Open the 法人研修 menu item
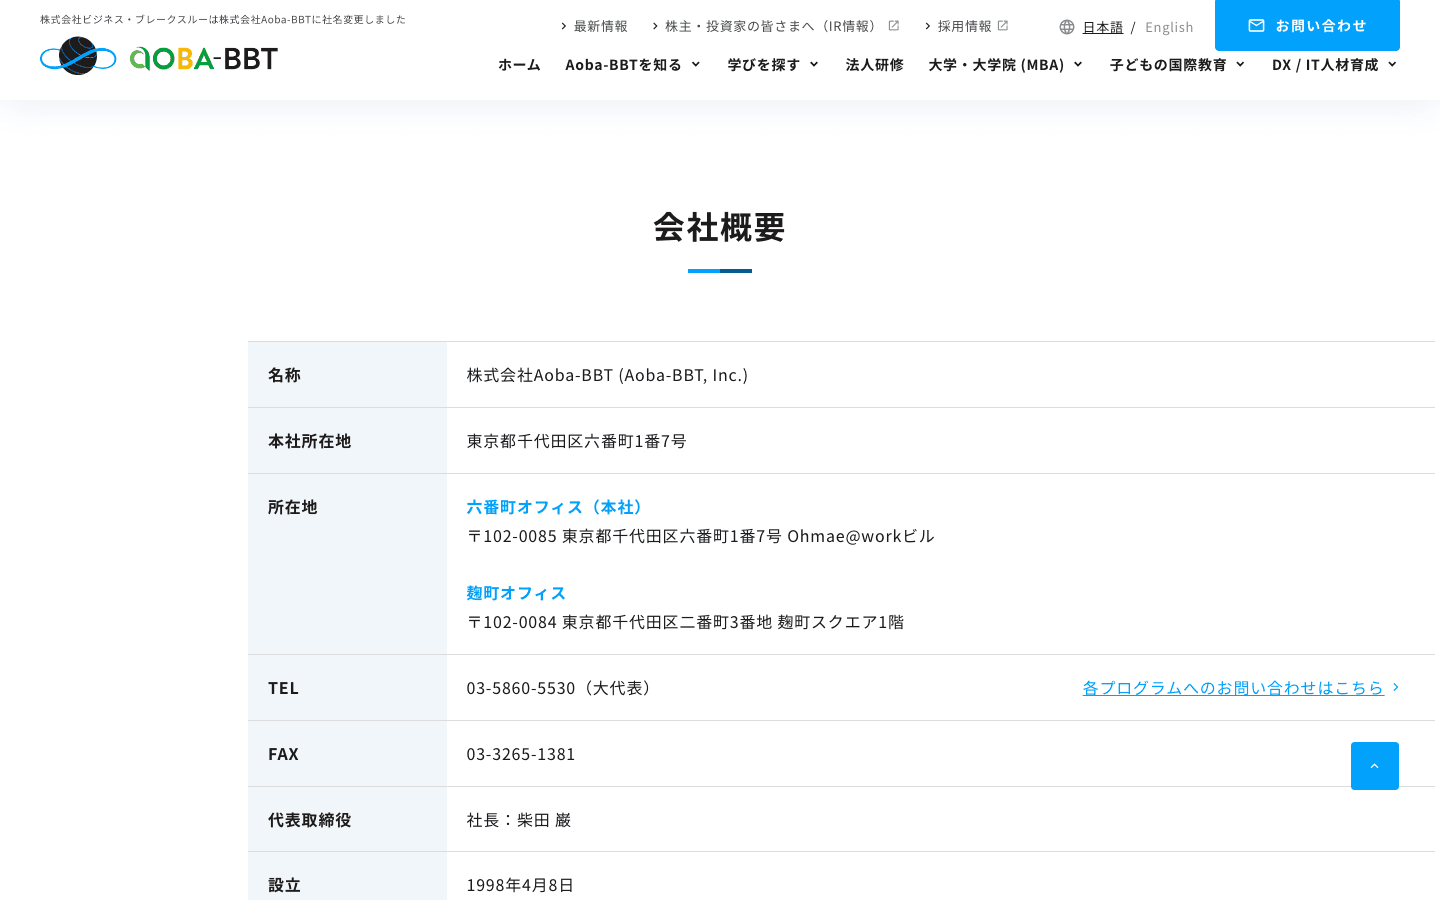1440x900 pixels. [874, 65]
